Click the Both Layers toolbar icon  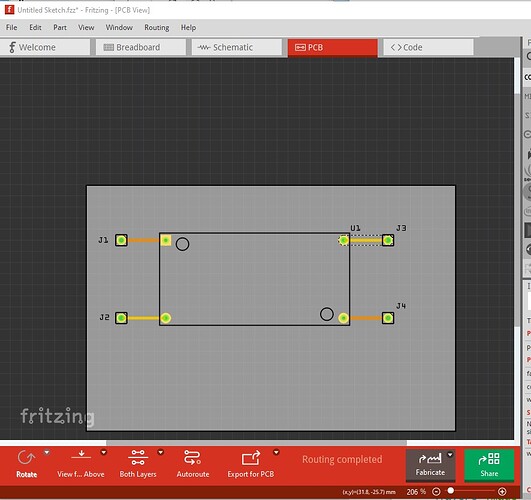coord(138,458)
